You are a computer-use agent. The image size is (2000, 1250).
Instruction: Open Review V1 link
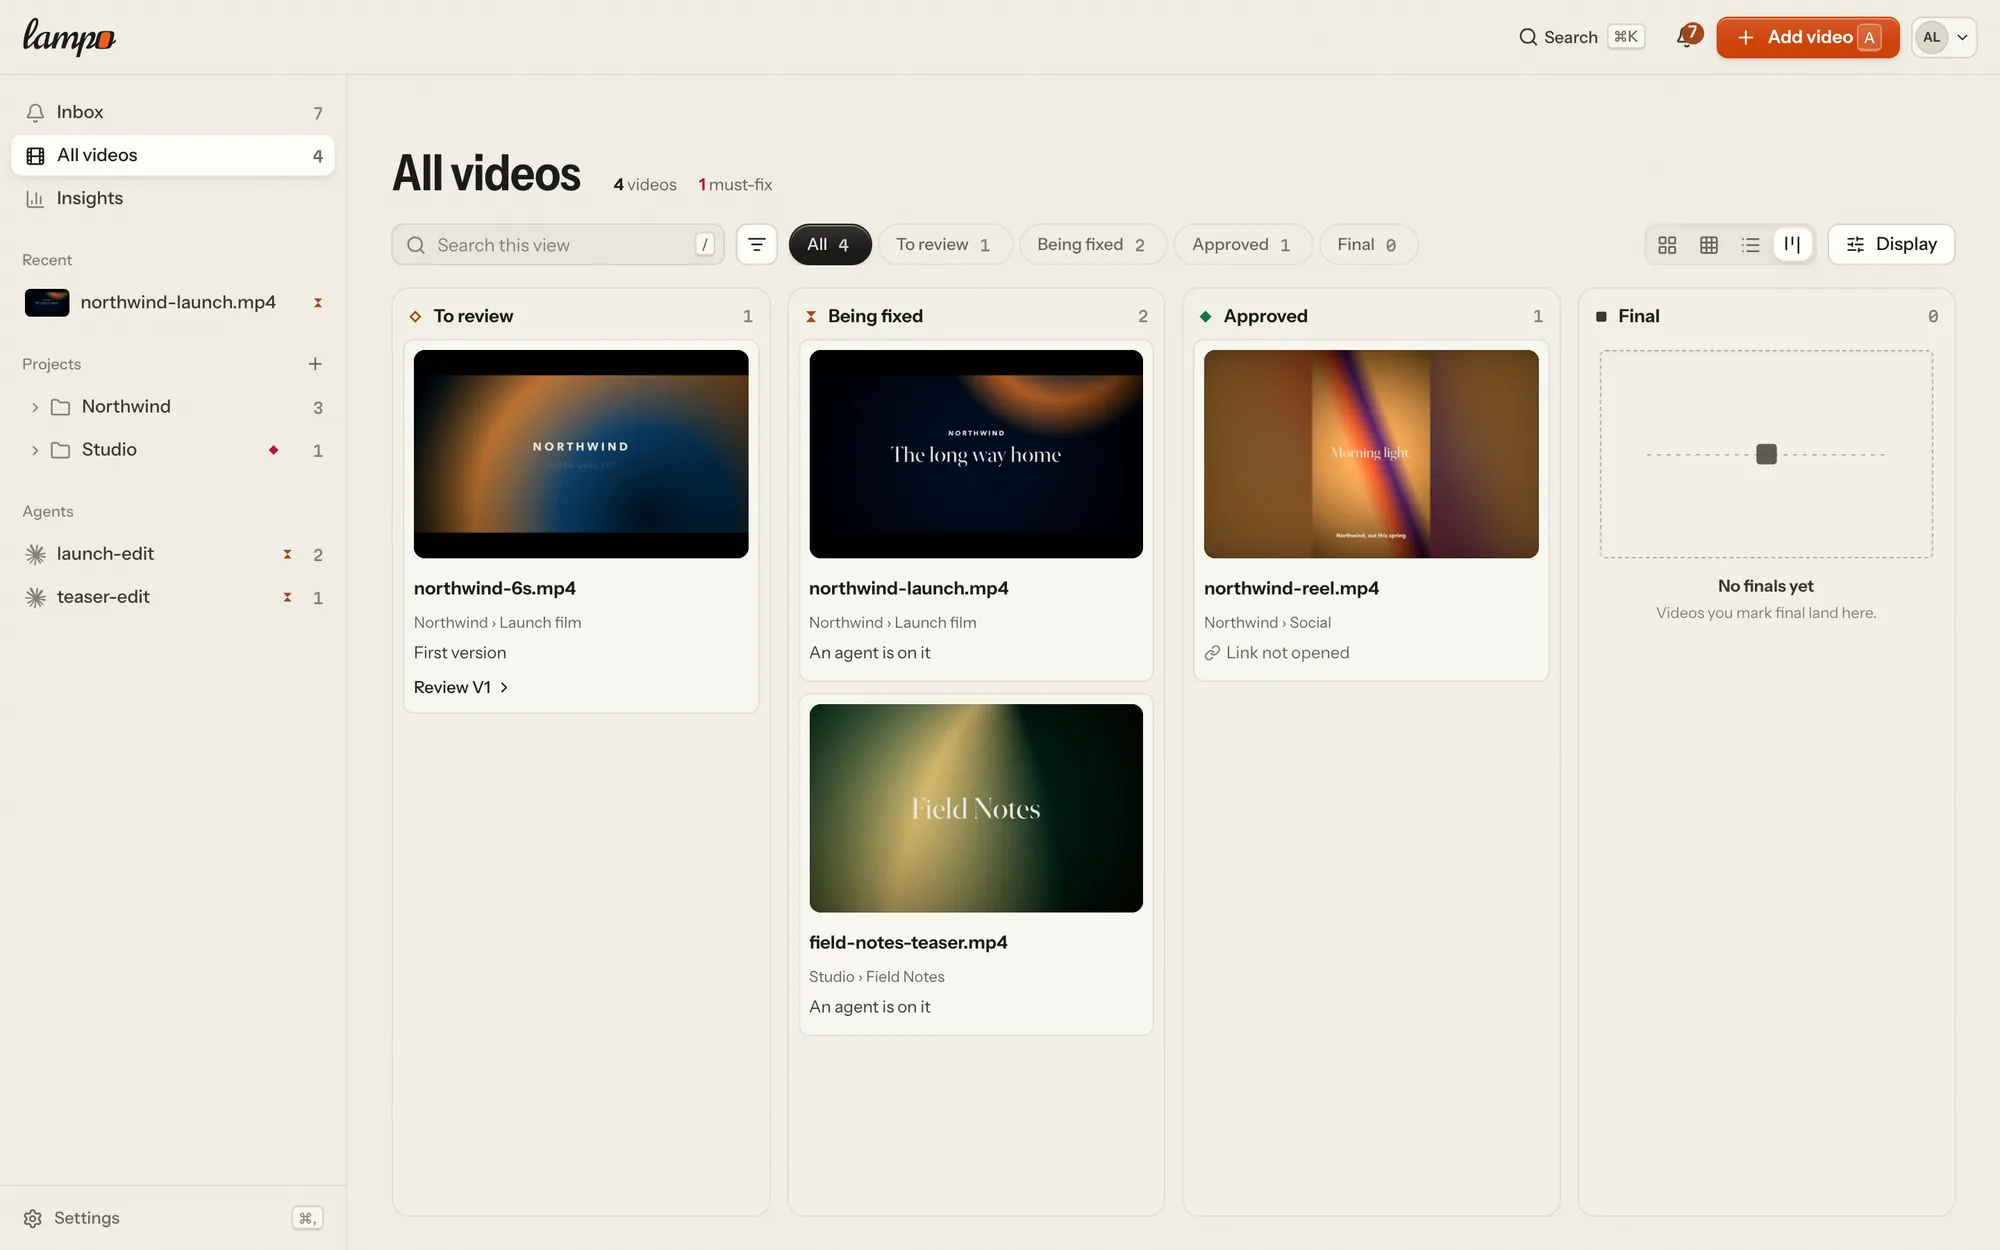[x=461, y=688]
